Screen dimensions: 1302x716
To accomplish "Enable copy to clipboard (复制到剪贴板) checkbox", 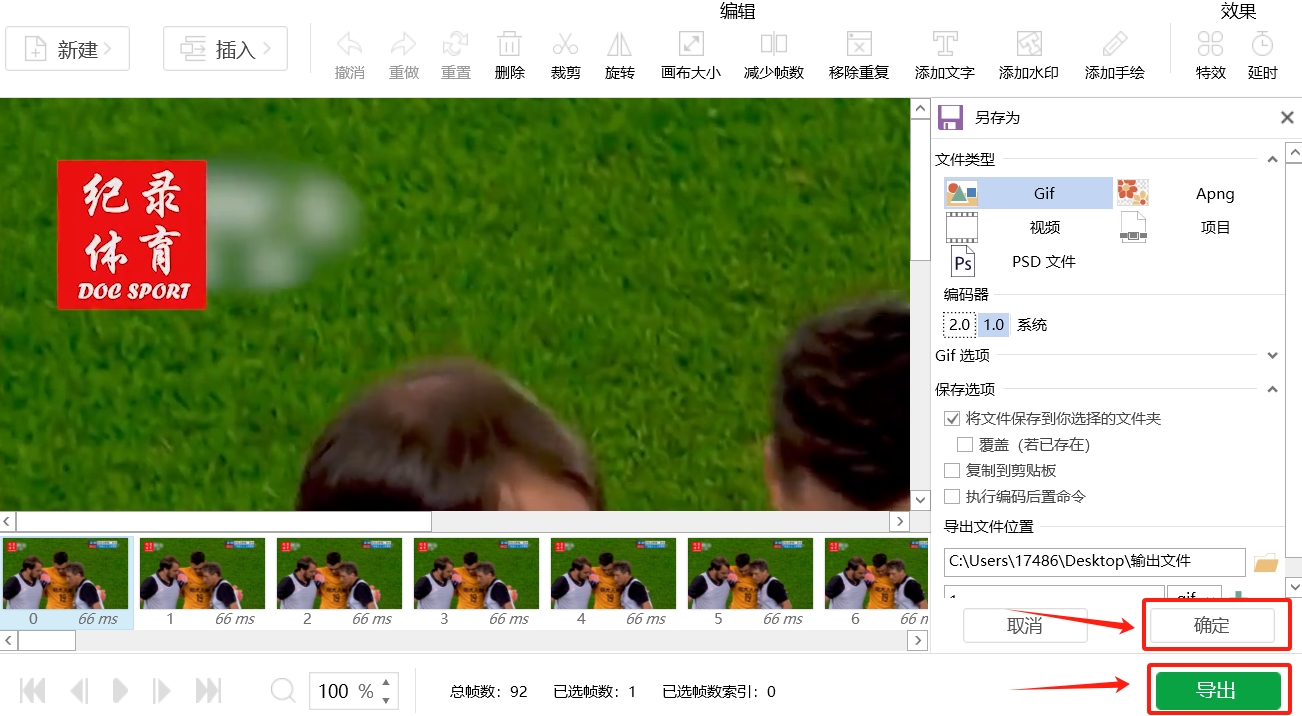I will coord(952,471).
